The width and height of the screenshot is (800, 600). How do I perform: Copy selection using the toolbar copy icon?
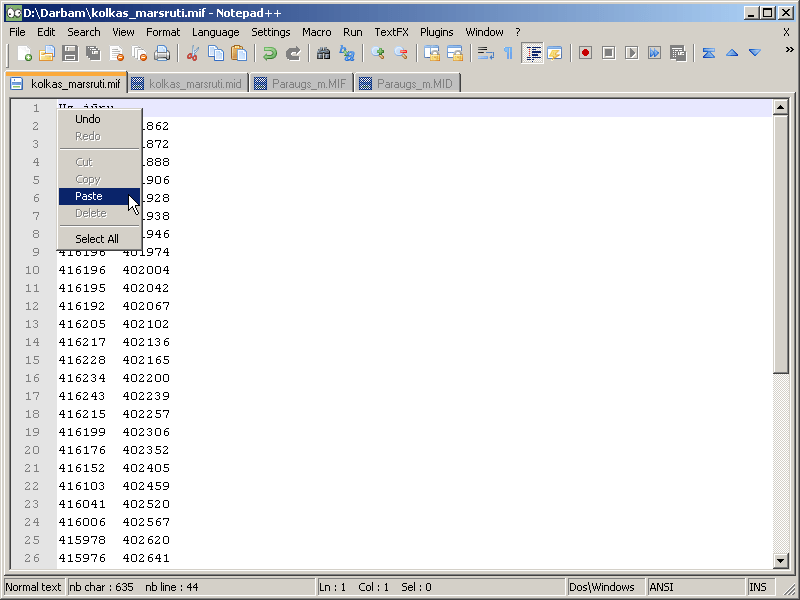tap(216, 53)
